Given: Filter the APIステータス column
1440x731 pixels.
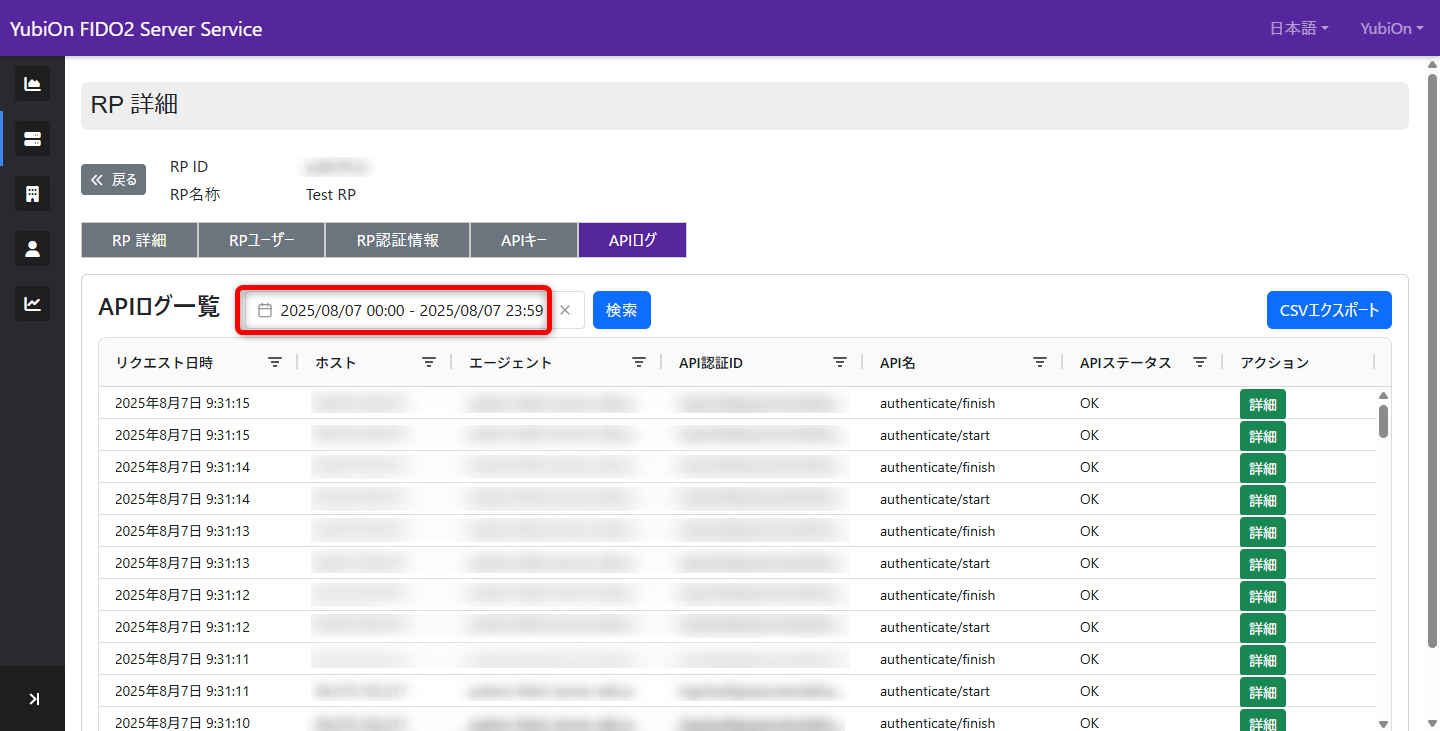Looking at the screenshot, I should 1200,363.
